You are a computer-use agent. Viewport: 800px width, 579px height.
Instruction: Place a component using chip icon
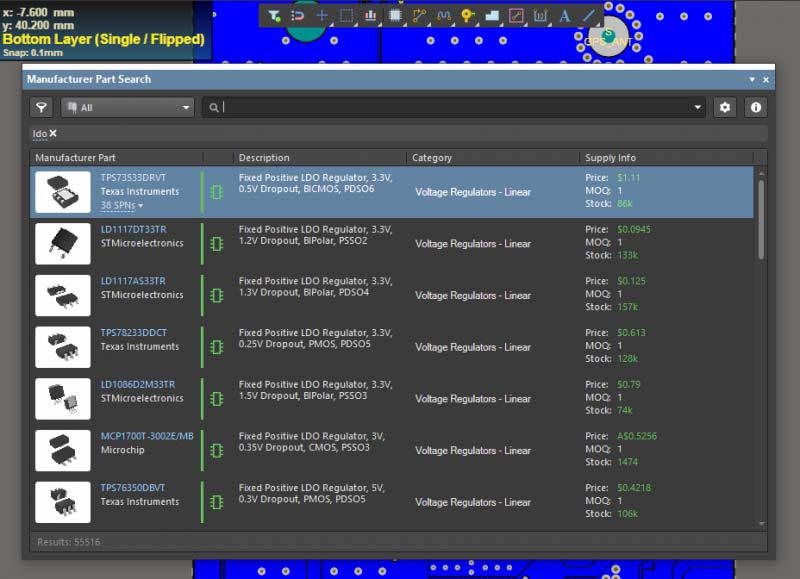pyautogui.click(x=395, y=16)
